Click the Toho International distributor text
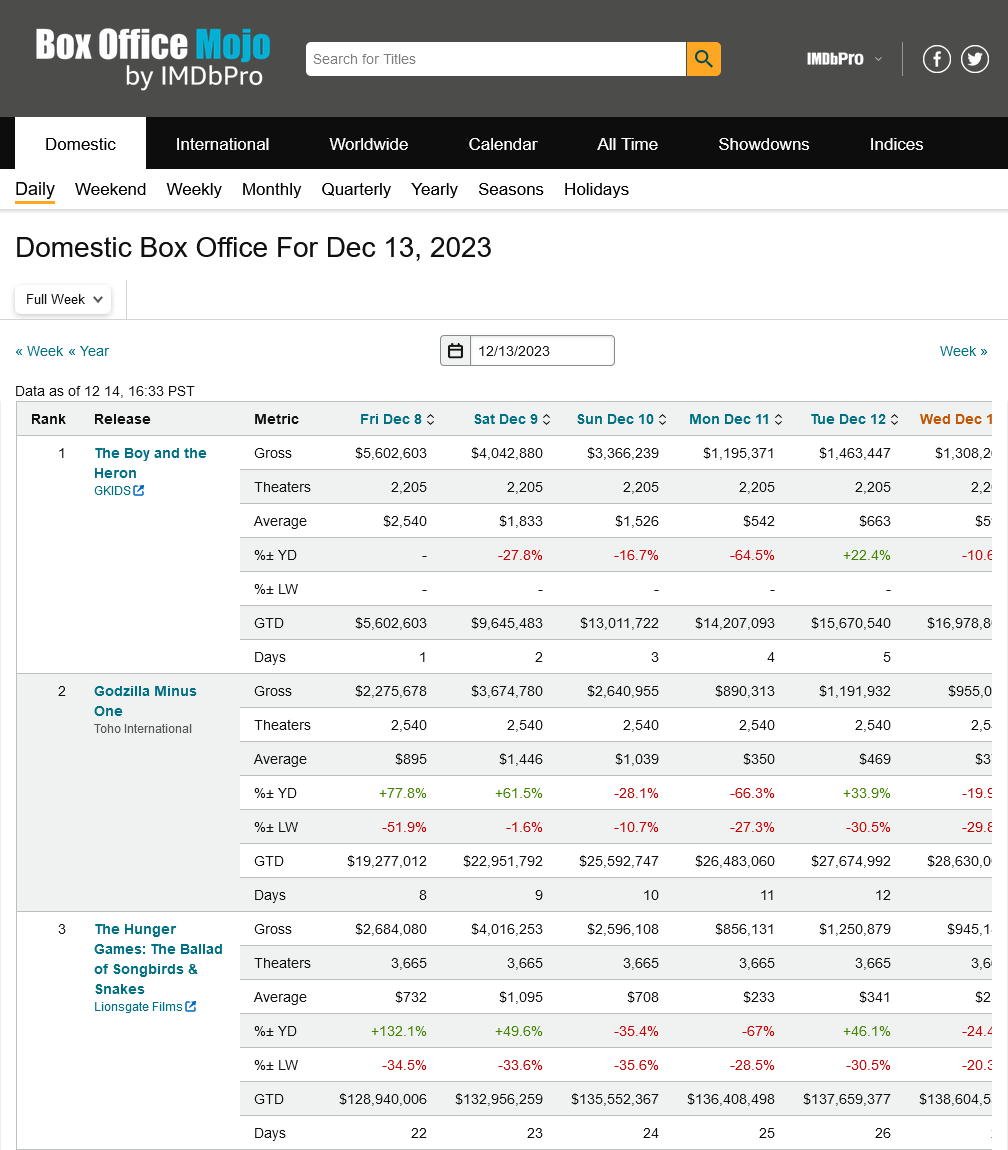 pos(143,729)
